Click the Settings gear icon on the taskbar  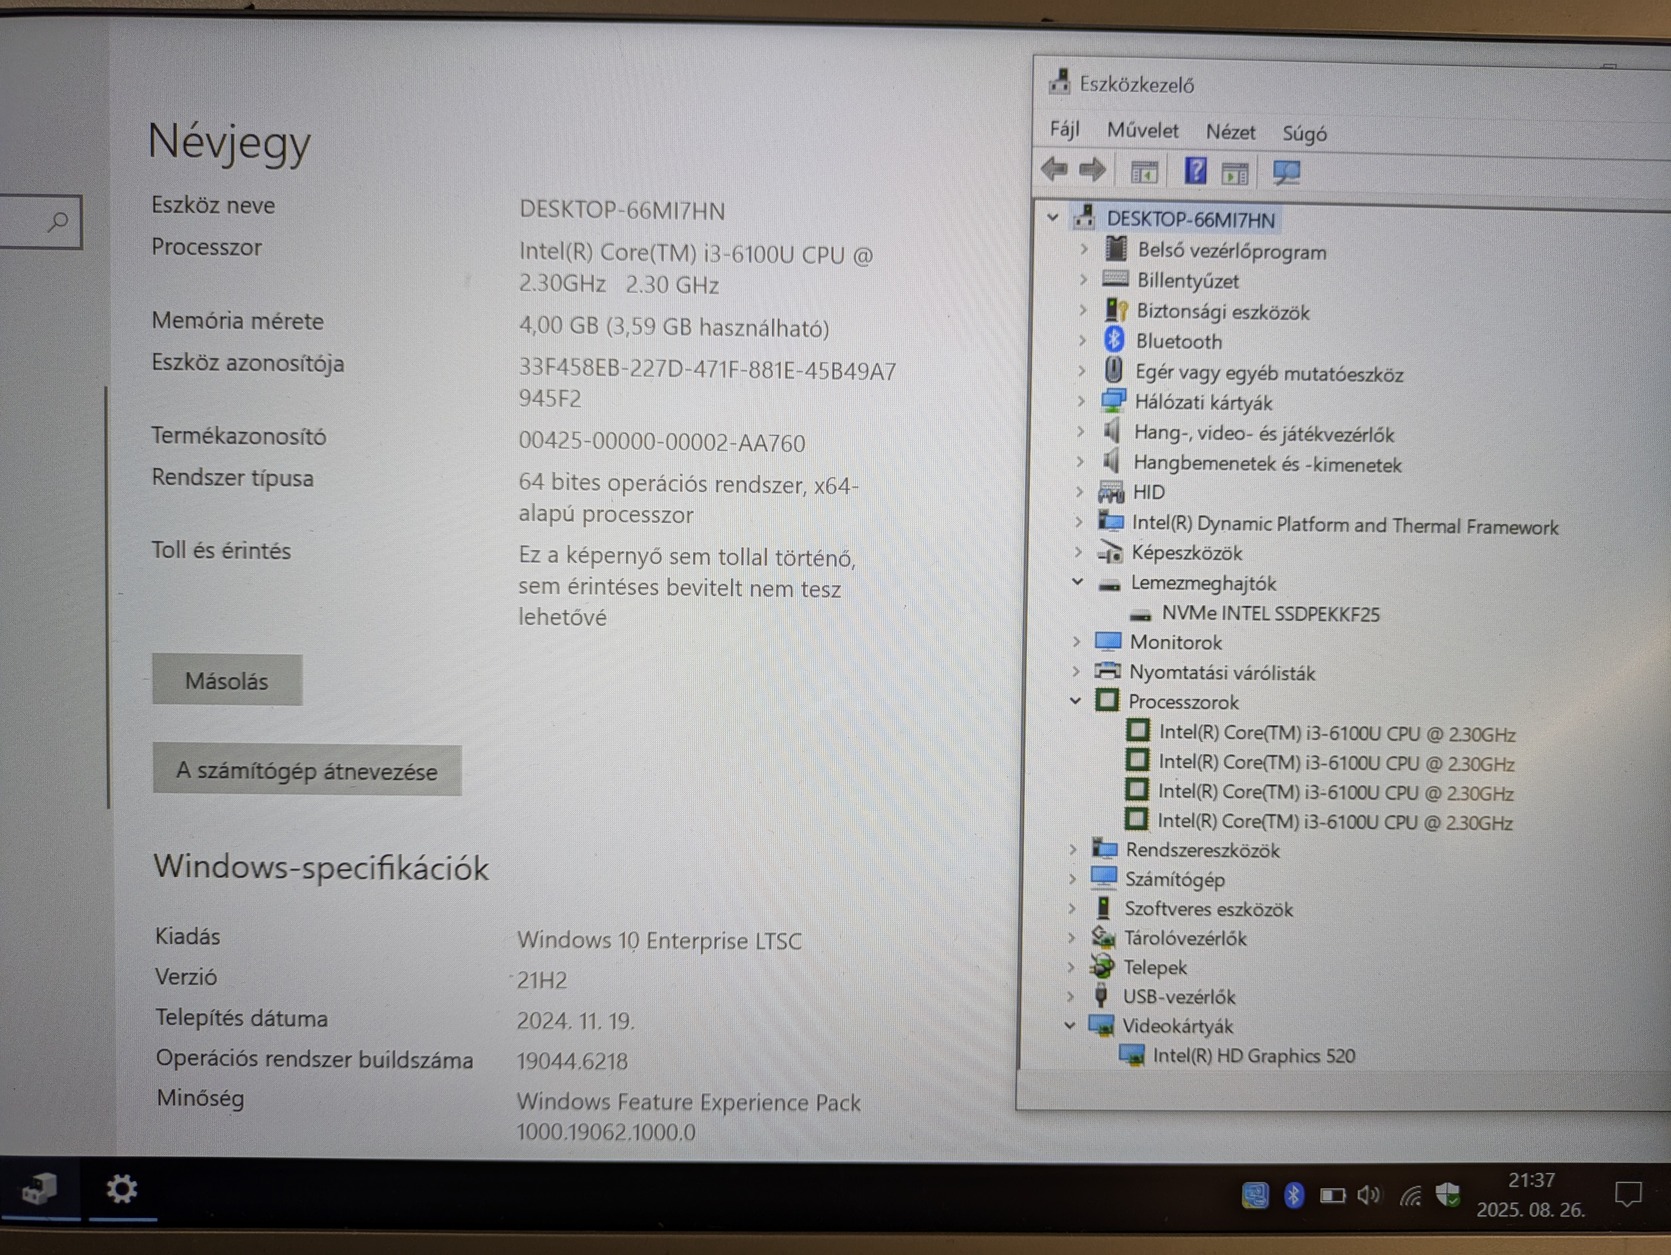click(x=122, y=1188)
